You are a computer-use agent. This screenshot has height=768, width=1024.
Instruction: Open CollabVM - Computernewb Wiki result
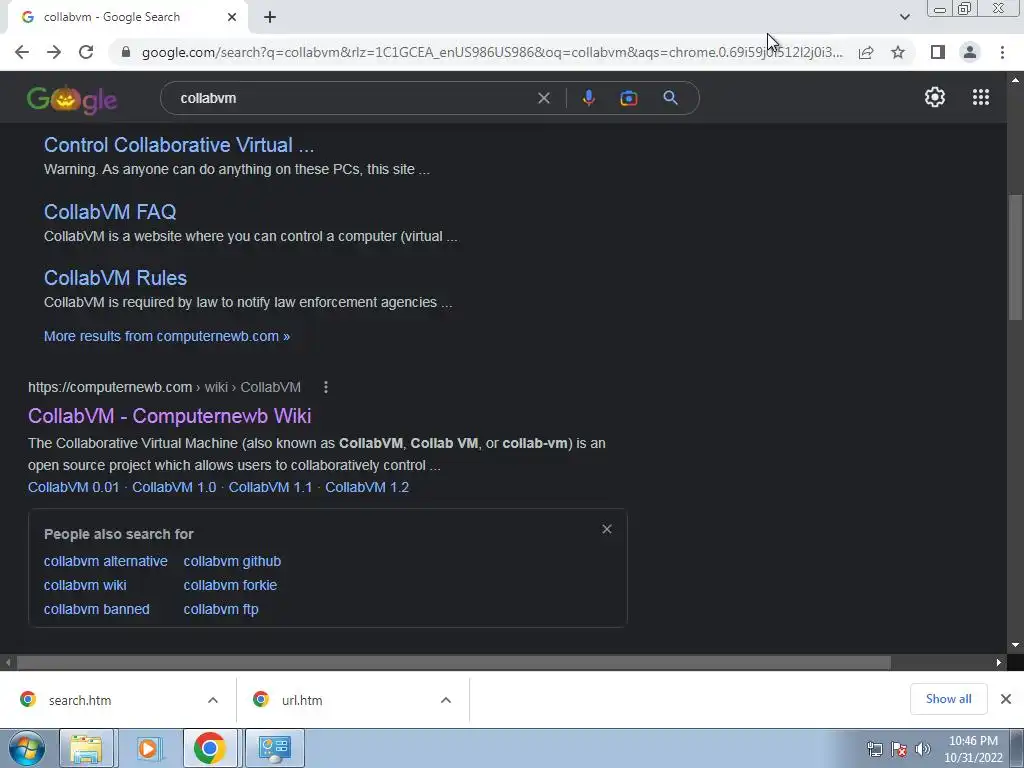pos(170,416)
